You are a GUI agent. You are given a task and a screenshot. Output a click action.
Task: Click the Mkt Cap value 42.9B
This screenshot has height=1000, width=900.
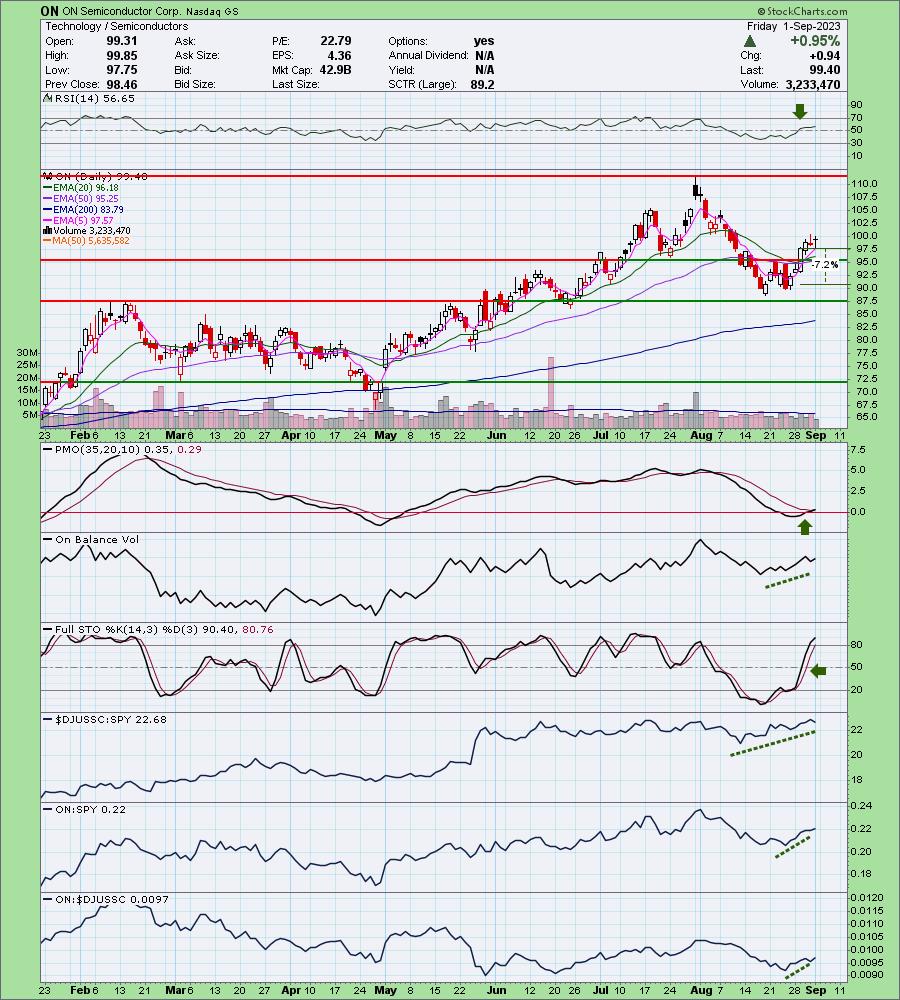click(x=336, y=70)
